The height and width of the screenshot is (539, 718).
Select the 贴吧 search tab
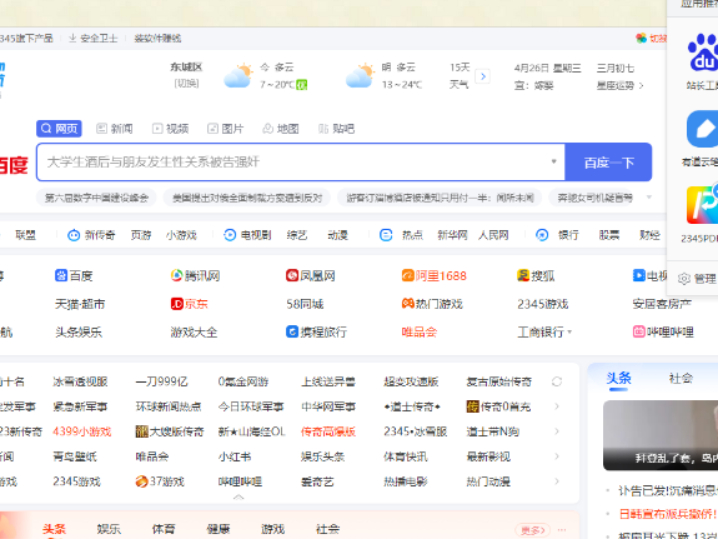point(337,129)
